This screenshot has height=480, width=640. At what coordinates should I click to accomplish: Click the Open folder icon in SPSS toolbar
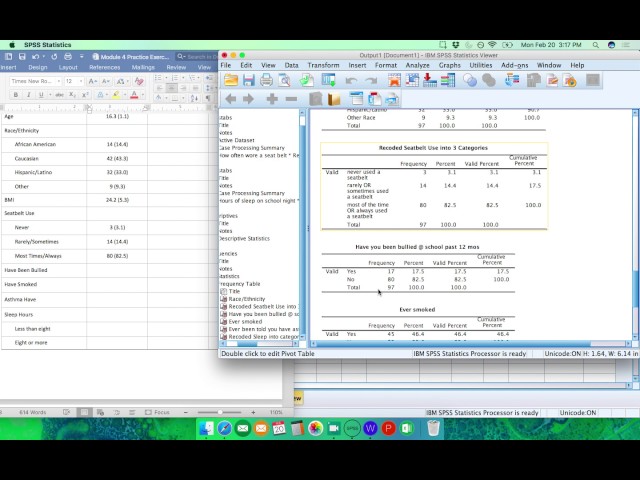231,80
